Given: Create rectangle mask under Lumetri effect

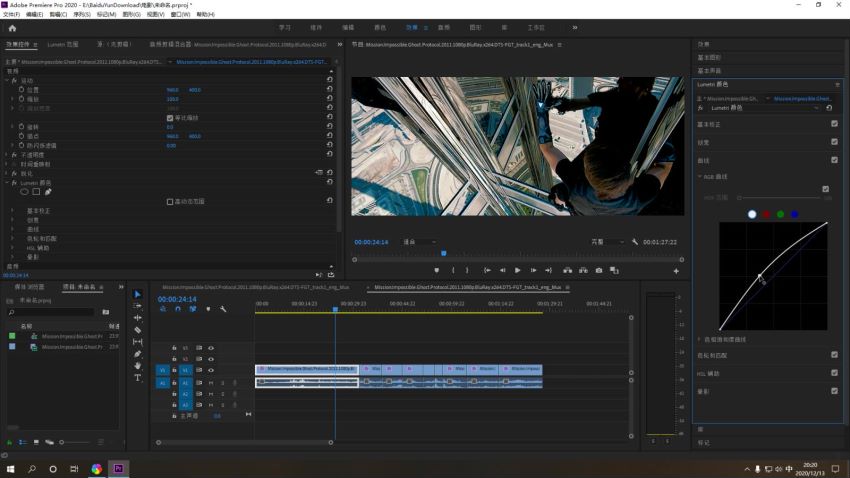Looking at the screenshot, I should pos(36,192).
